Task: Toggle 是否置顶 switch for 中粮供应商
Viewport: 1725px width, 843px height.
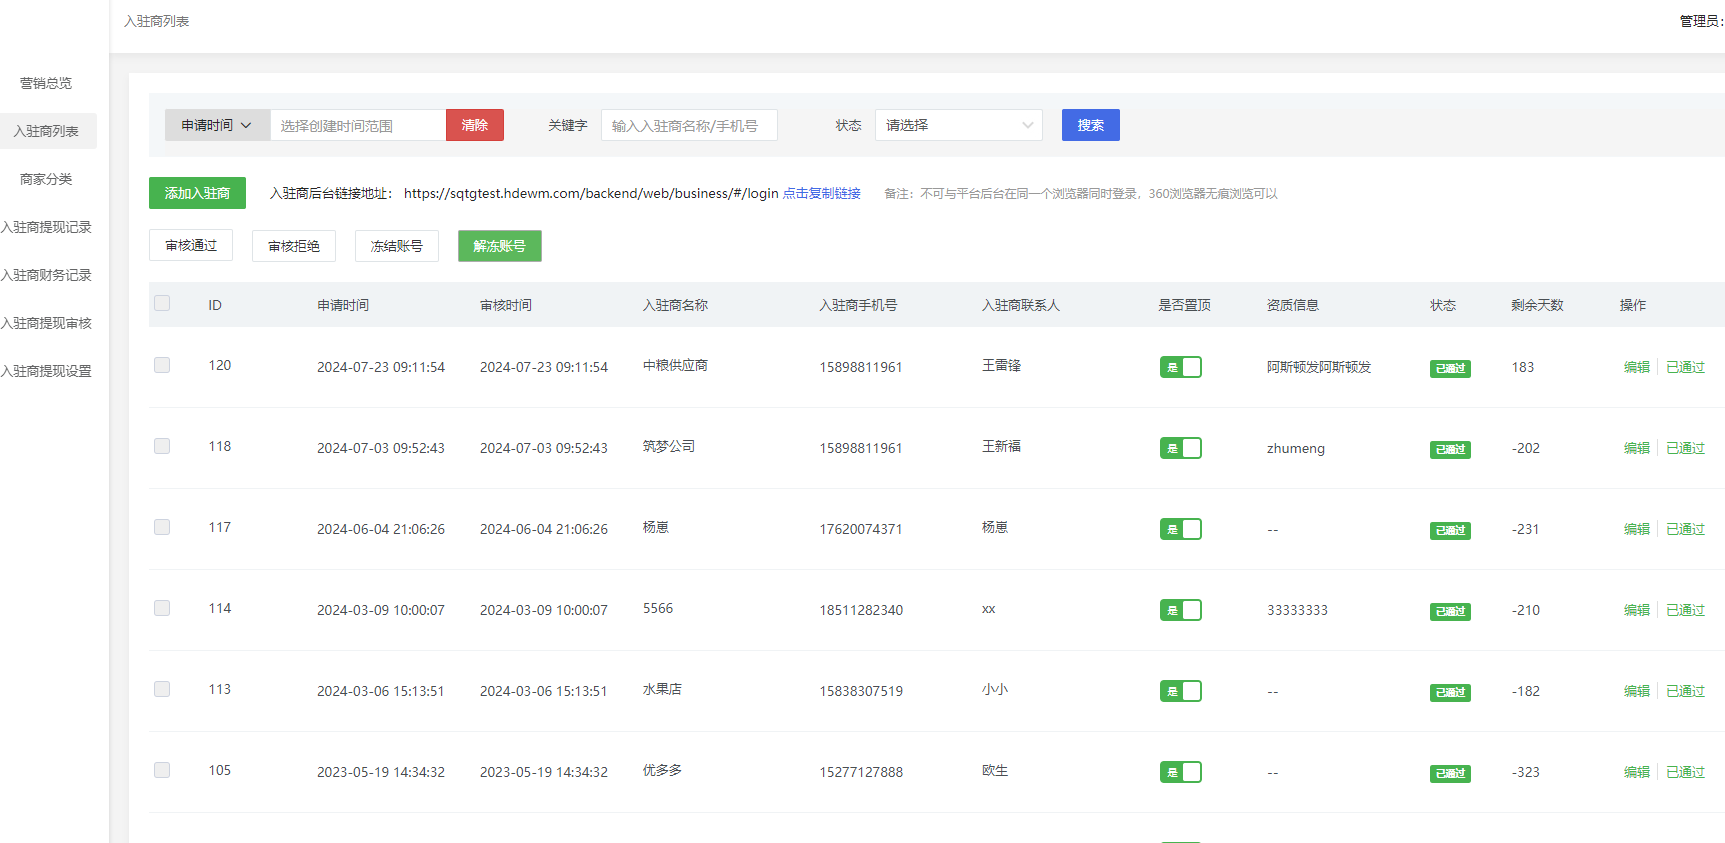Action: pyautogui.click(x=1180, y=367)
